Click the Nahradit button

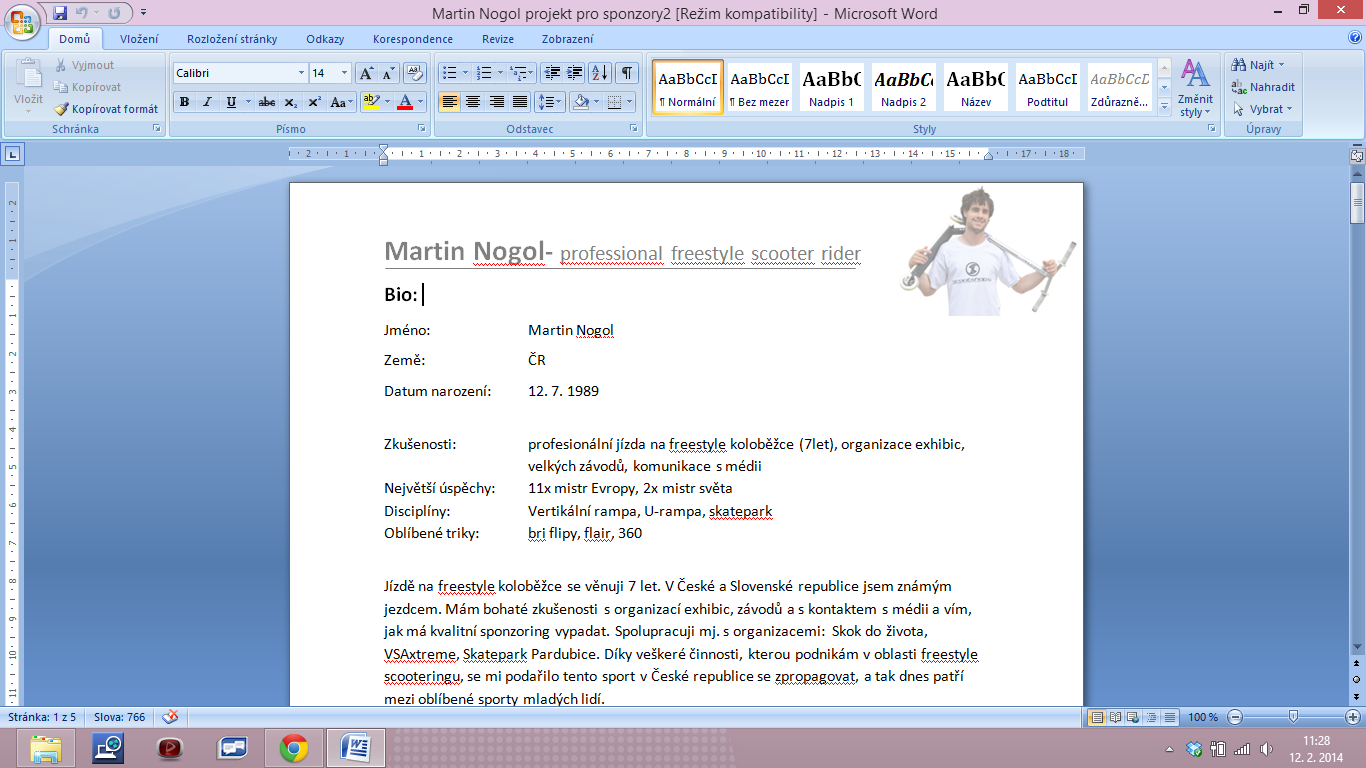point(1265,87)
